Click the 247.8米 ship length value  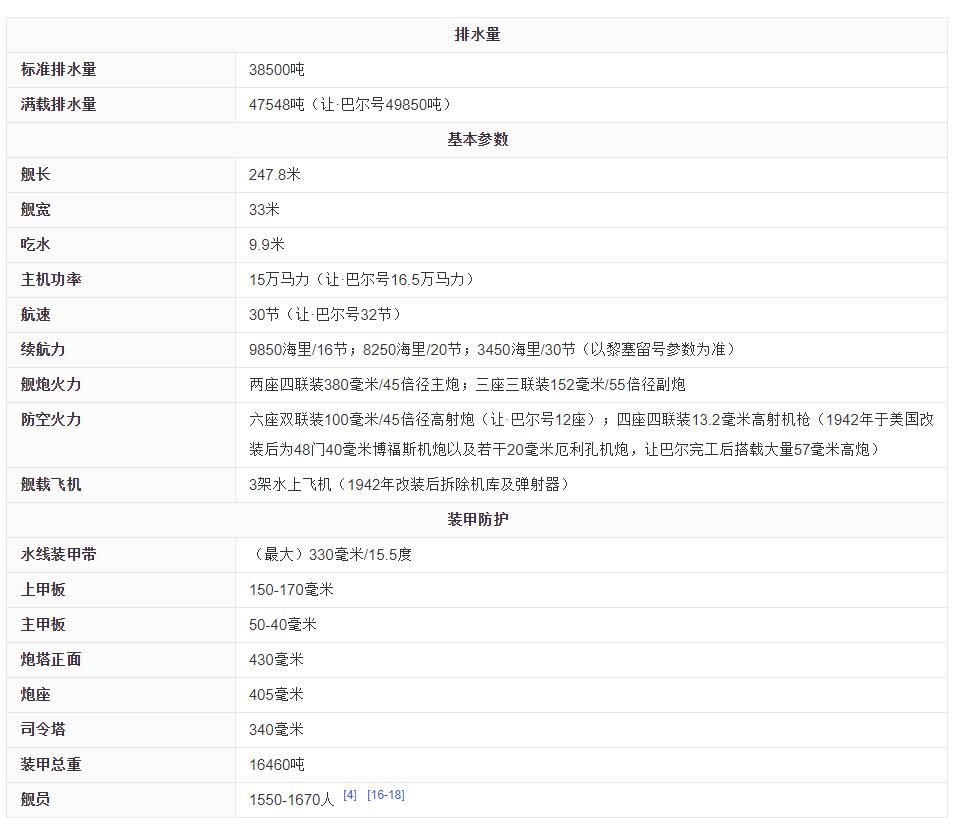click(x=275, y=175)
